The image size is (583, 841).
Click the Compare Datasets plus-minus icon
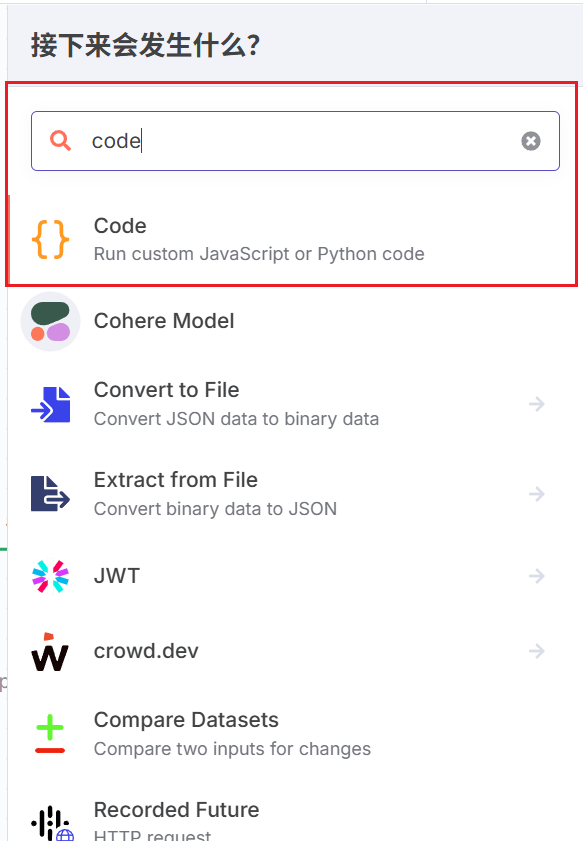[50, 734]
